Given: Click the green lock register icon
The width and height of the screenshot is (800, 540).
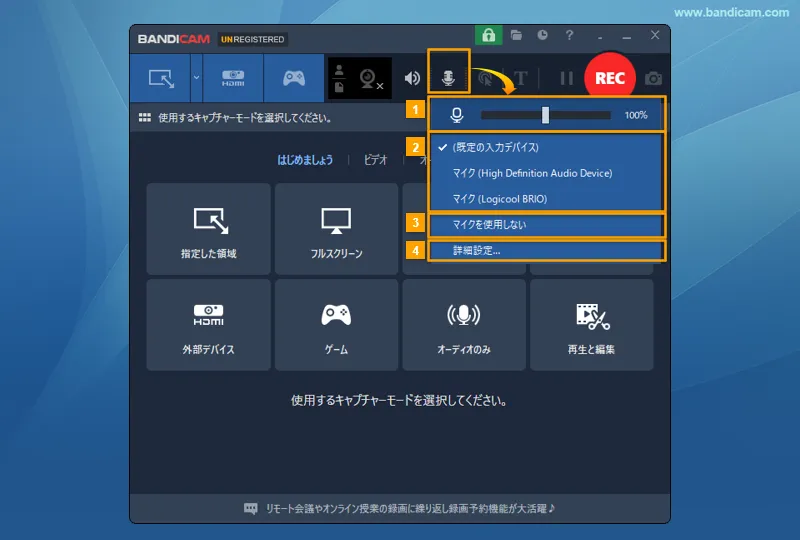Looking at the screenshot, I should (489, 35).
